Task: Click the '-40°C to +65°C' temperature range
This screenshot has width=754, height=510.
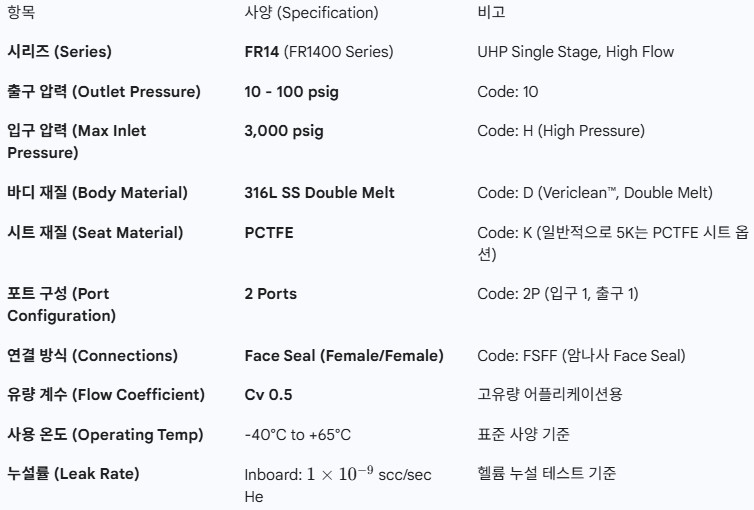Action: tap(298, 435)
